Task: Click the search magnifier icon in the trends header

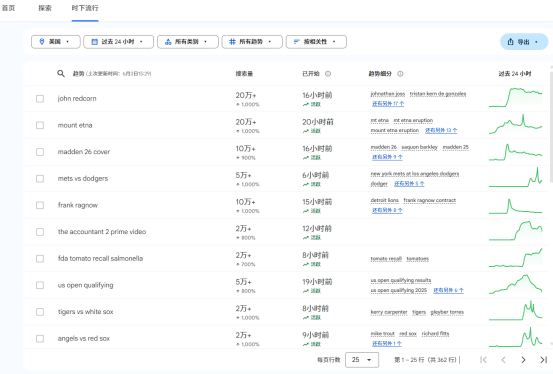Action: [61, 73]
